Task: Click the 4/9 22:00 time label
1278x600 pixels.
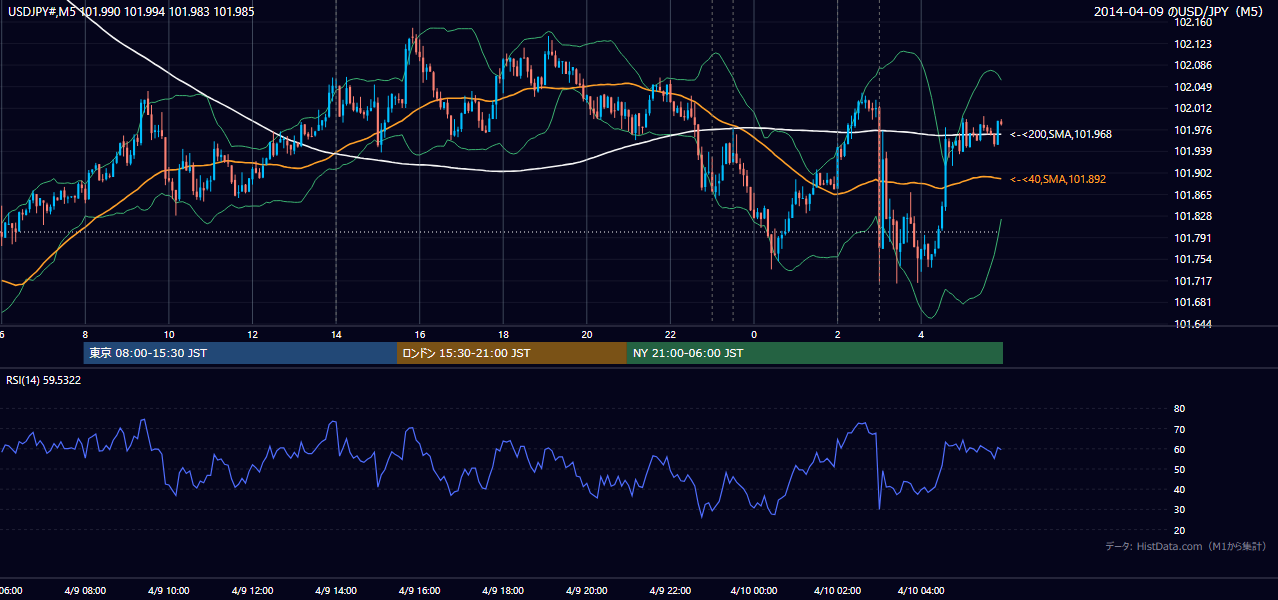Action: 670,590
